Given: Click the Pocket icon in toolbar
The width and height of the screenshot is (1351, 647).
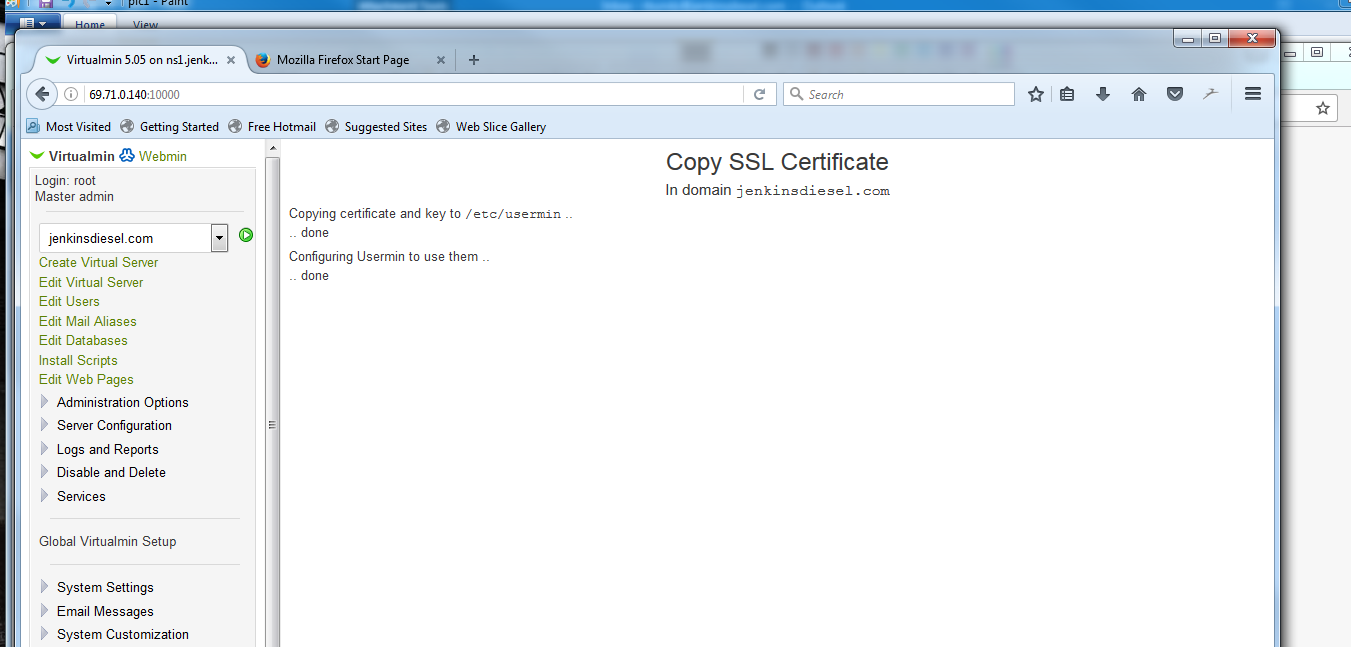Looking at the screenshot, I should [1176, 94].
